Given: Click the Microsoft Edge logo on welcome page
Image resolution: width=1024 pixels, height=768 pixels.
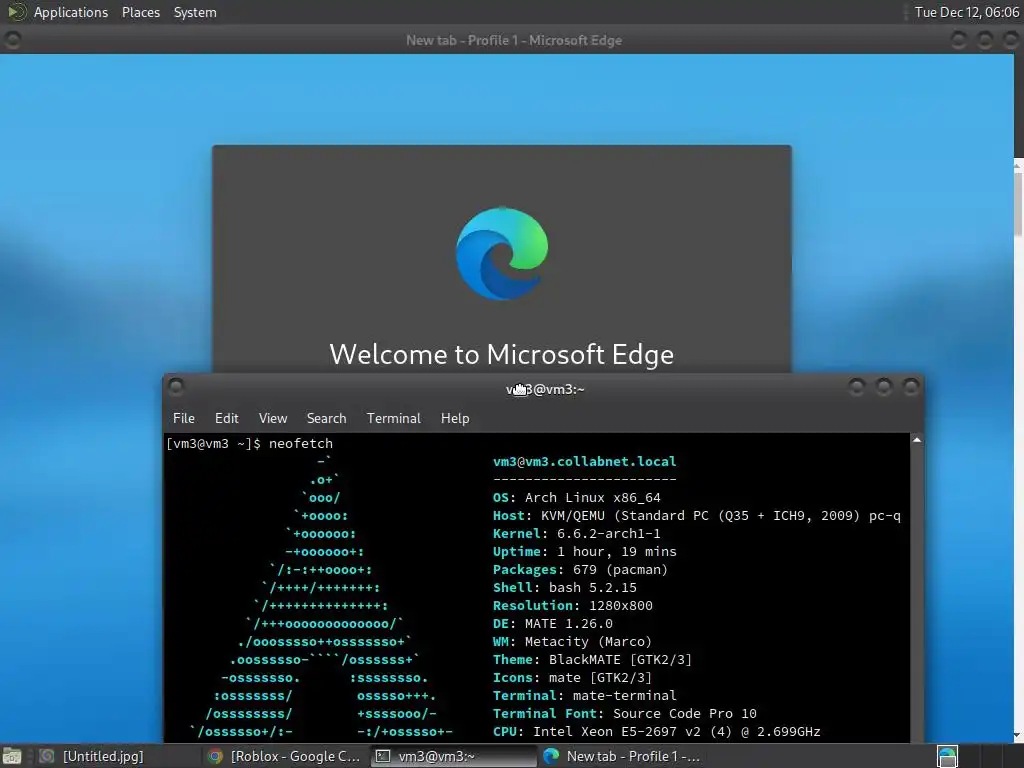Looking at the screenshot, I should click(502, 253).
